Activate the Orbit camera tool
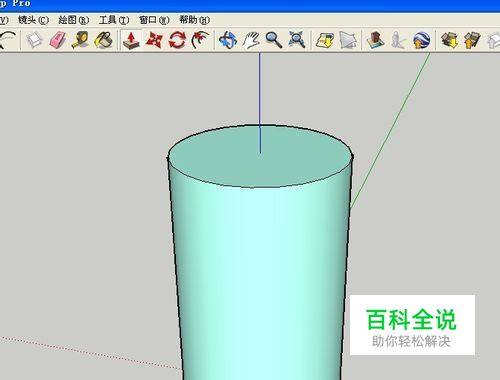 coord(228,40)
